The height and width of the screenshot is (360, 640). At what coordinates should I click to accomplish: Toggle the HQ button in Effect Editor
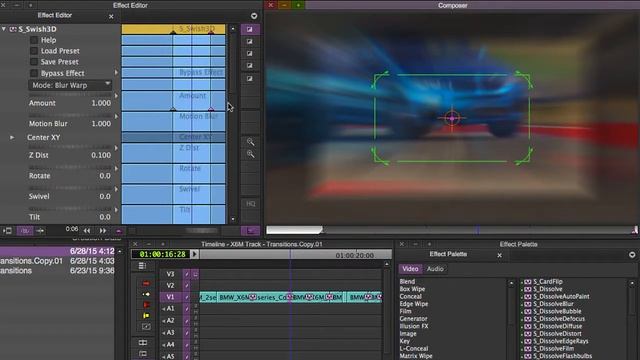click(250, 204)
